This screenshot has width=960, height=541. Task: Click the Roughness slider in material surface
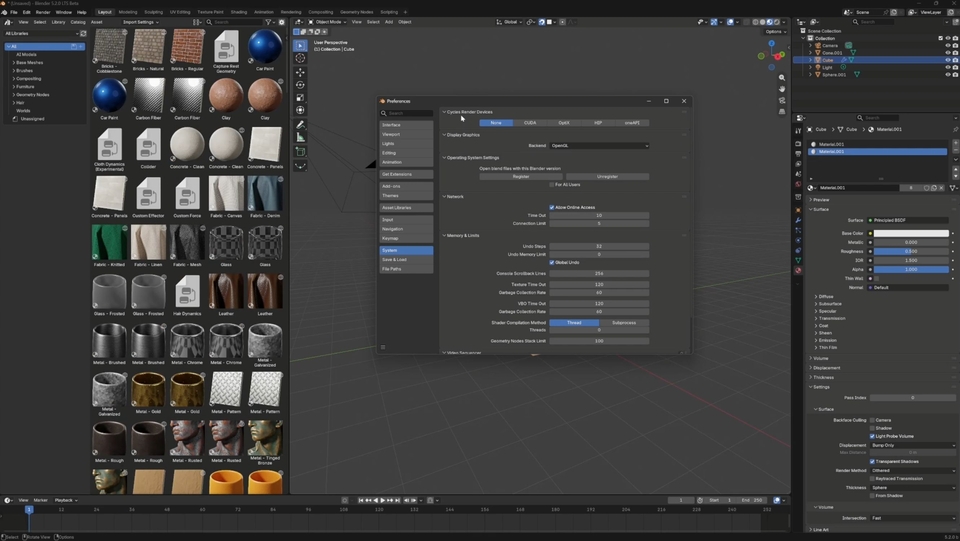tap(910, 252)
